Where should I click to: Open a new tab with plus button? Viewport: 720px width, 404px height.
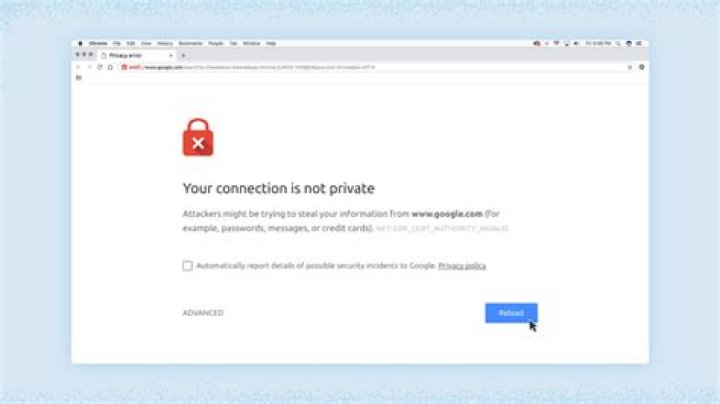pyautogui.click(x=183, y=56)
